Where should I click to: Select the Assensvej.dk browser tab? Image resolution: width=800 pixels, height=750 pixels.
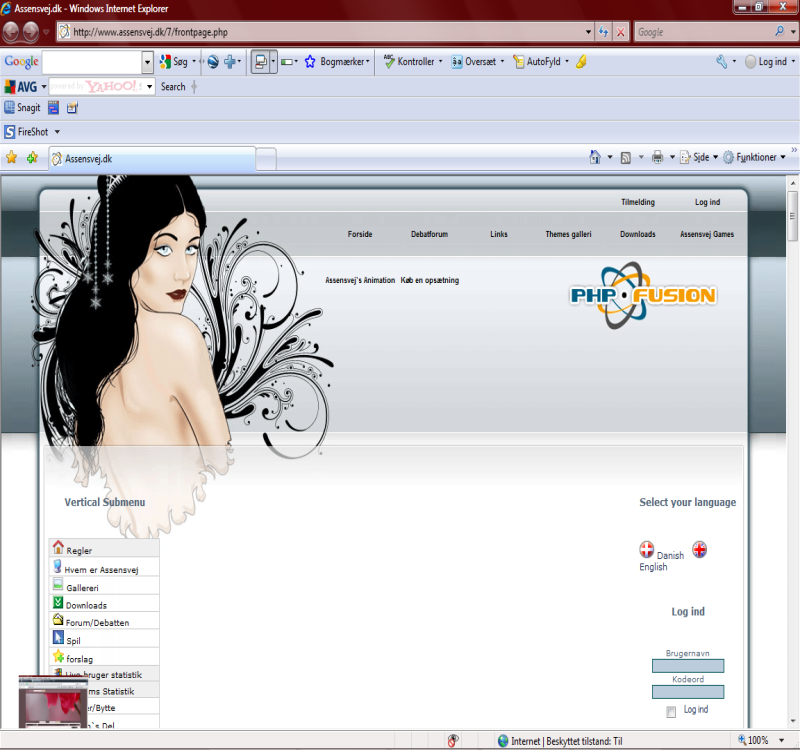pyautogui.click(x=152, y=159)
